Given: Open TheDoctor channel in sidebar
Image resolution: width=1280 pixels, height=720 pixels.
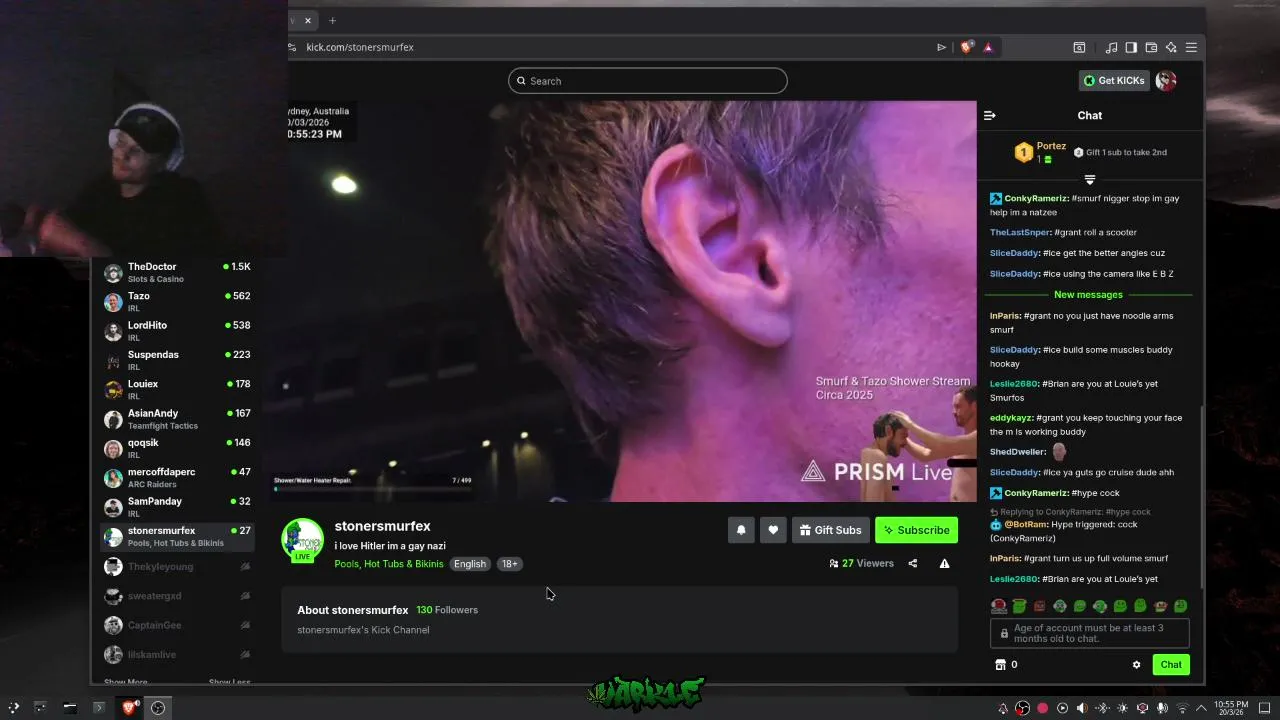Looking at the screenshot, I should pos(177,272).
